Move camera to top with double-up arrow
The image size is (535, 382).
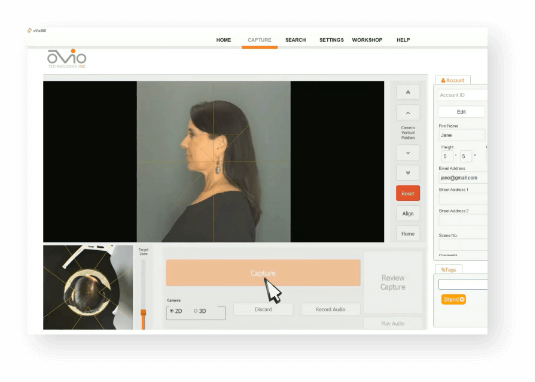click(x=408, y=92)
